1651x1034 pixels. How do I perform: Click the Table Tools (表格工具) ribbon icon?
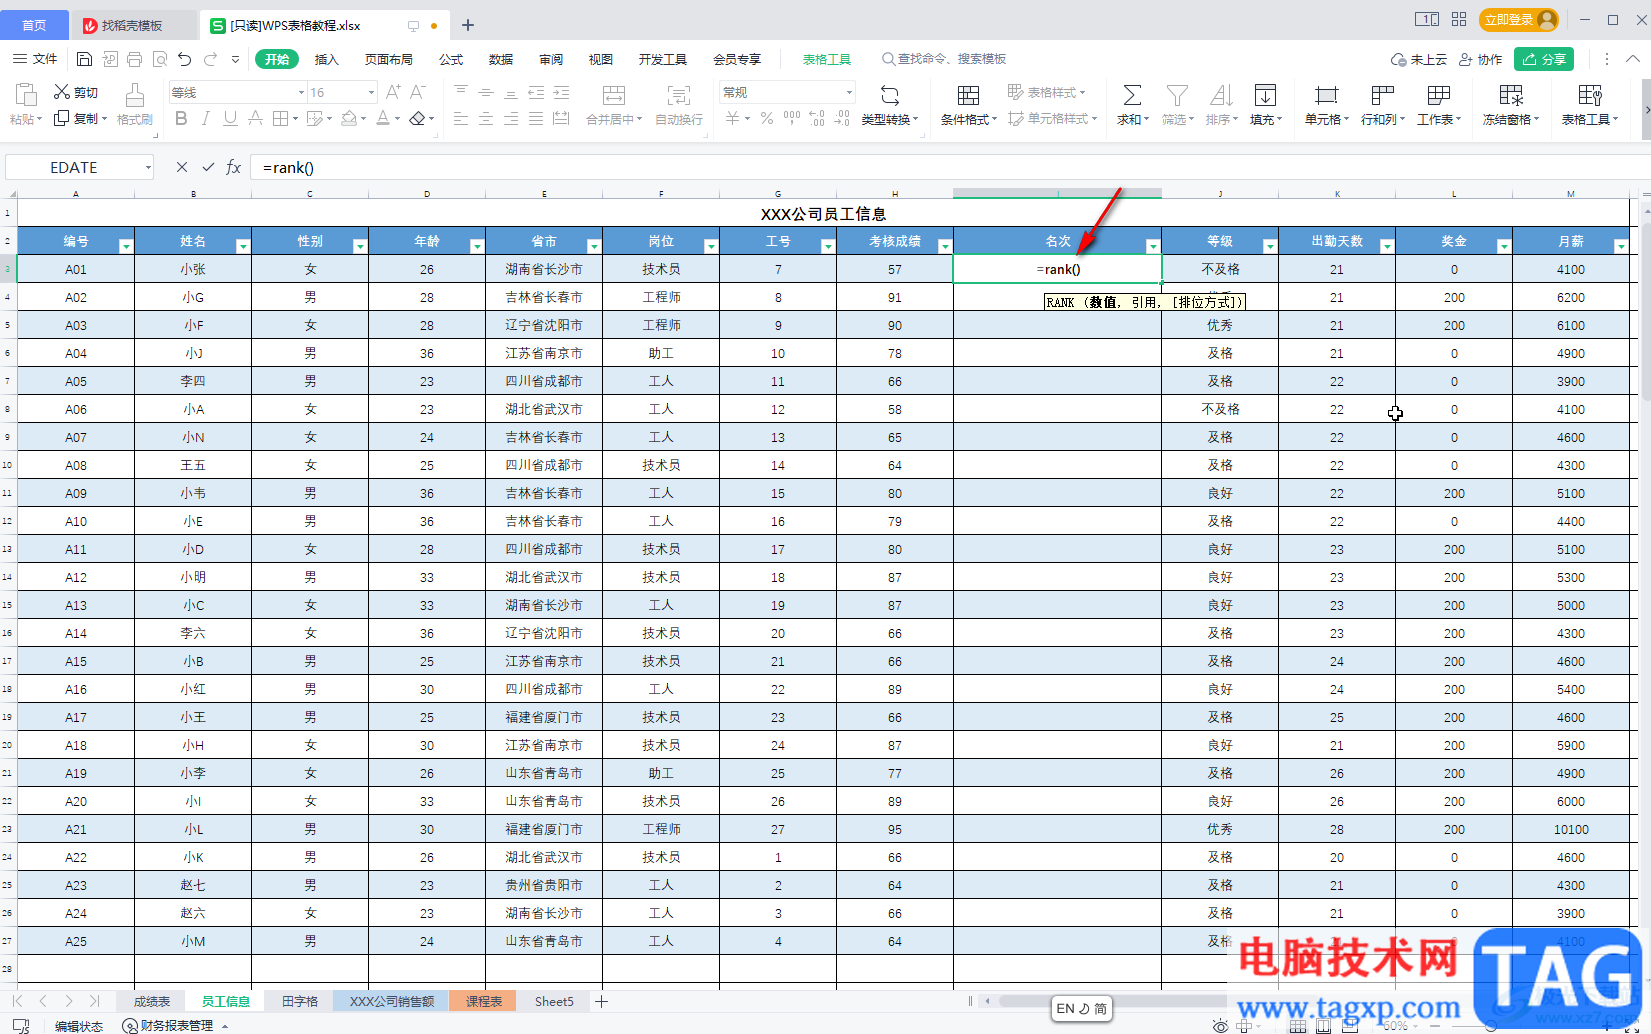pyautogui.click(x=1590, y=96)
